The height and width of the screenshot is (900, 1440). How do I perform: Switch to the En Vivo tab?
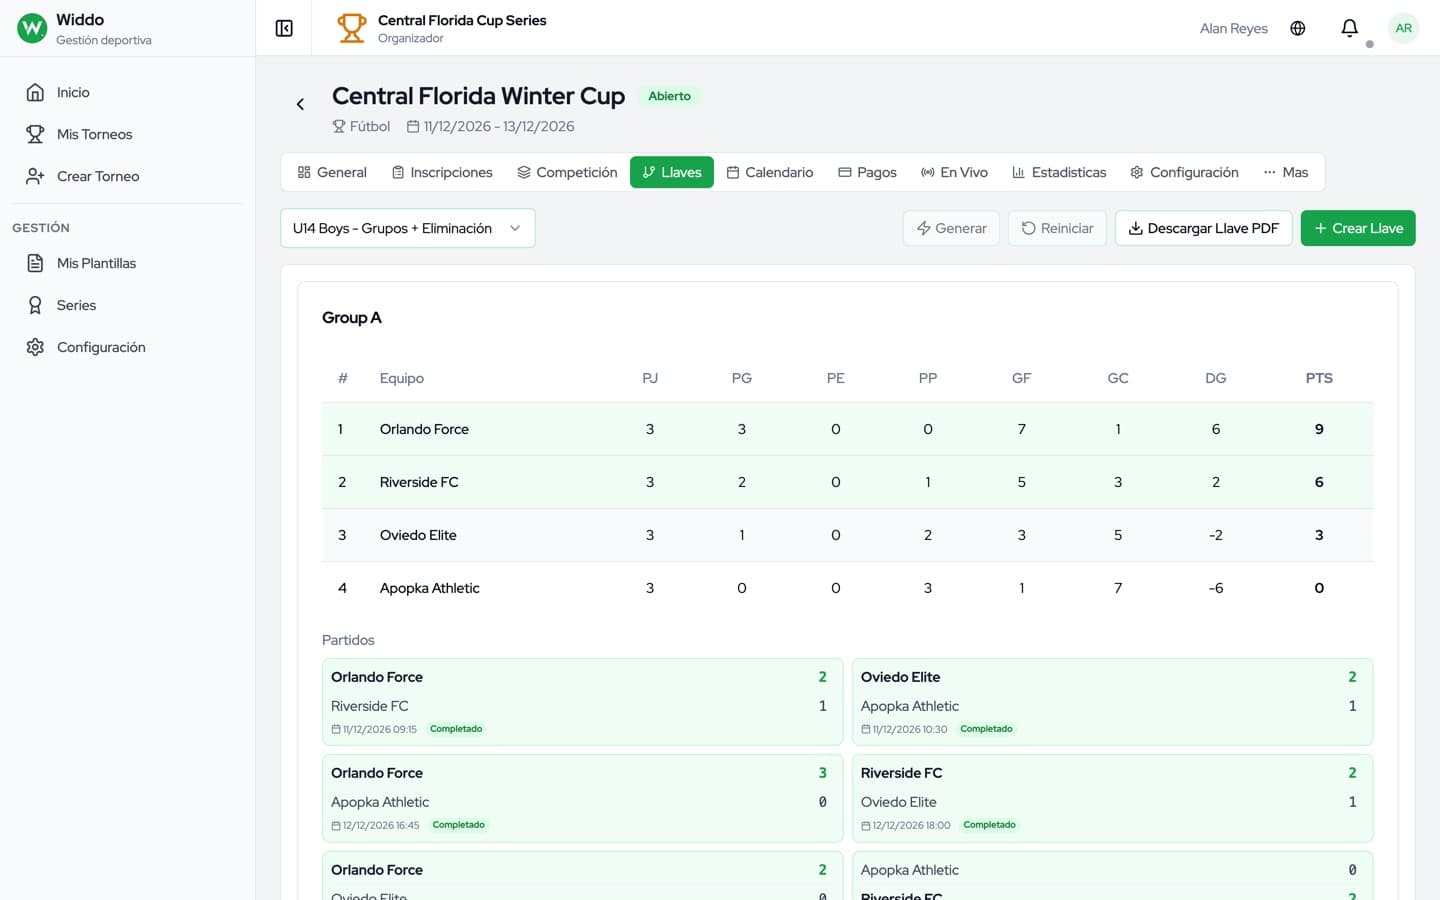point(954,172)
